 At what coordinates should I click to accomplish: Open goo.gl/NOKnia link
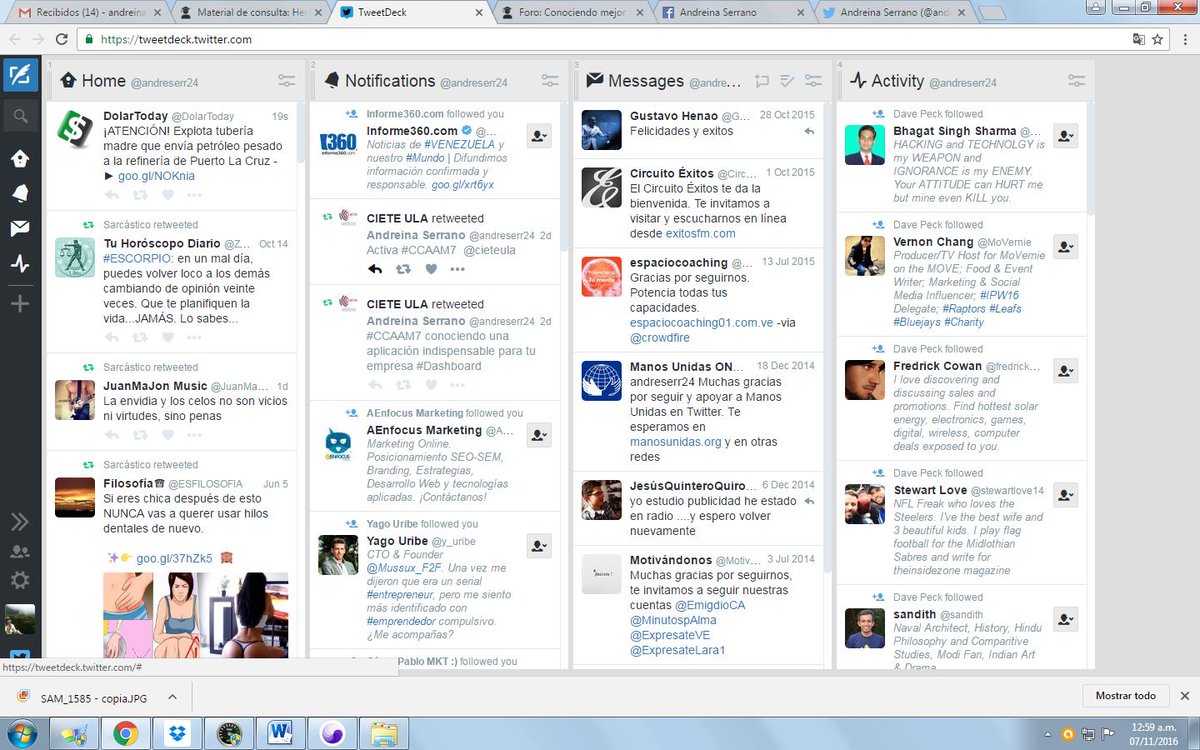156,176
